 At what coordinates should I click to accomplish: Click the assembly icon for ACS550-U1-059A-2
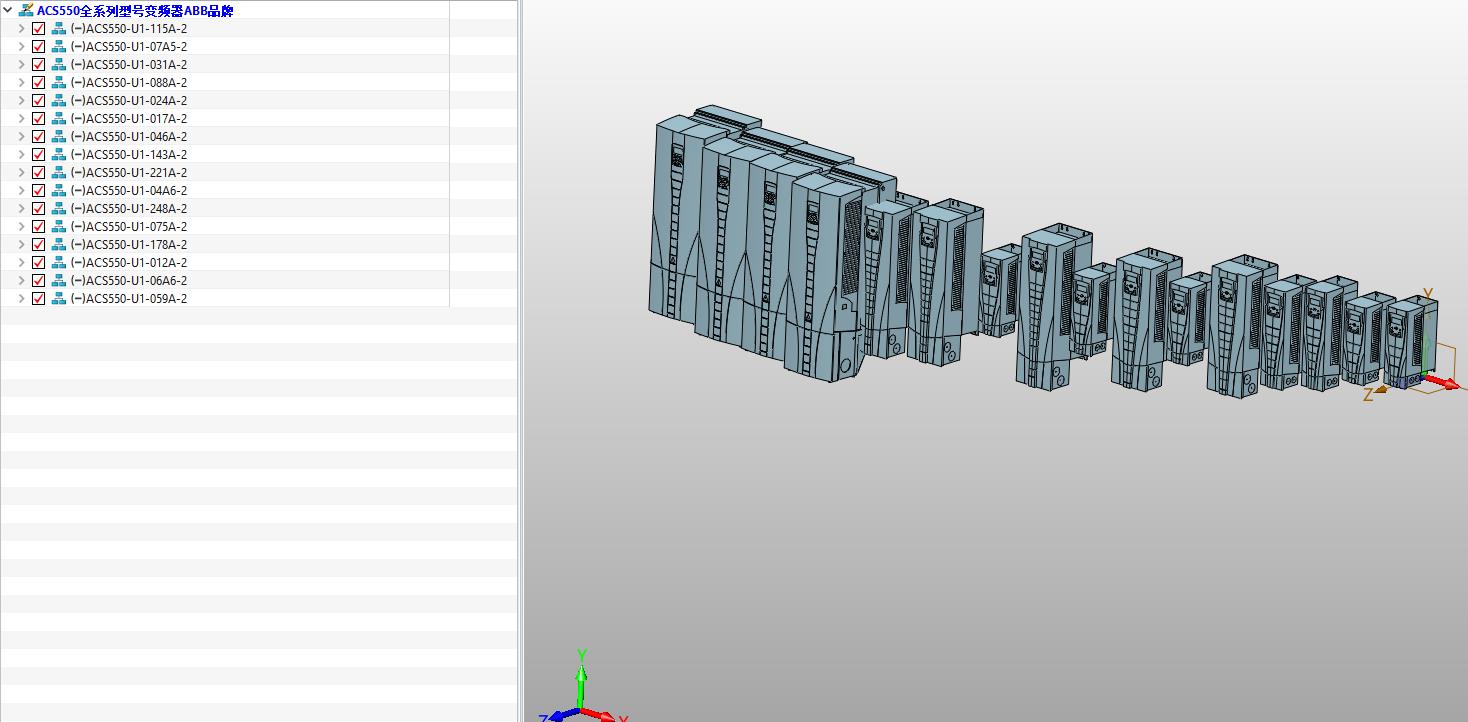(58, 299)
